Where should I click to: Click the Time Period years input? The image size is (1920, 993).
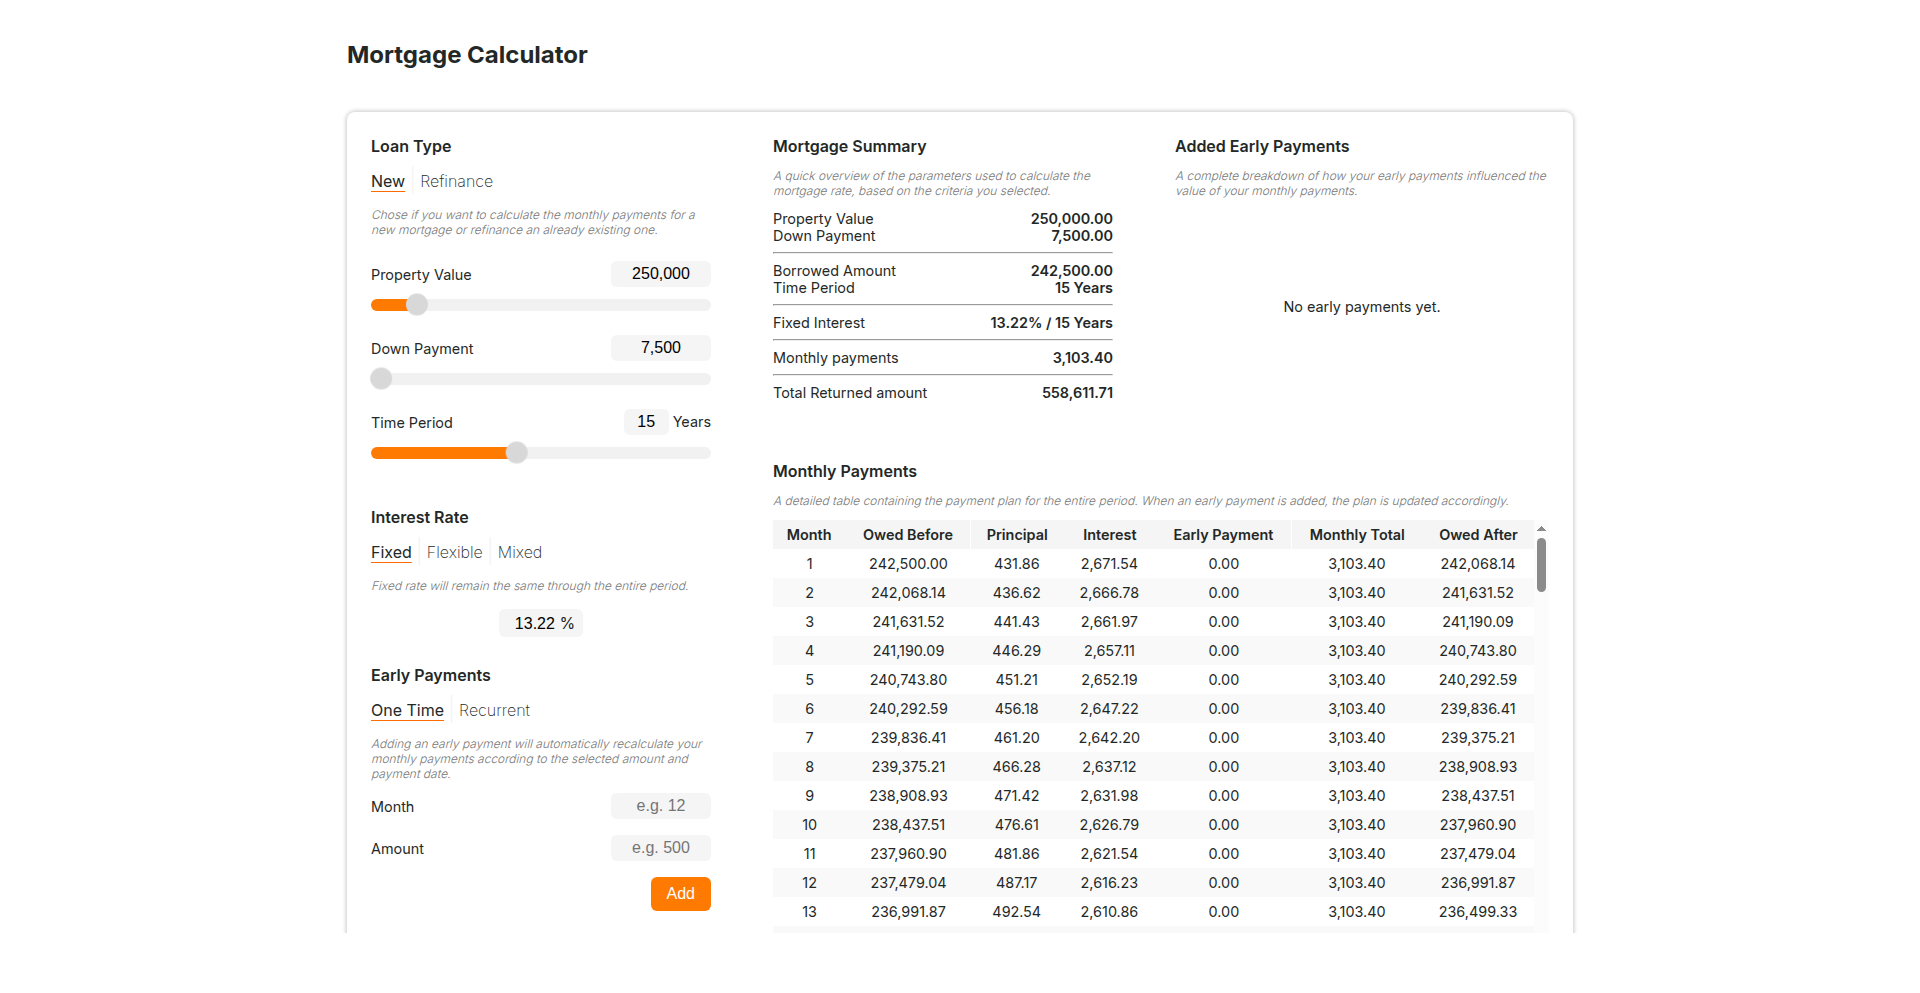click(646, 422)
